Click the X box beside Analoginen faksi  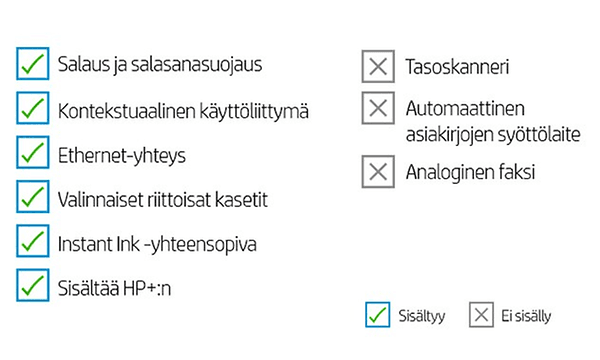378,171
